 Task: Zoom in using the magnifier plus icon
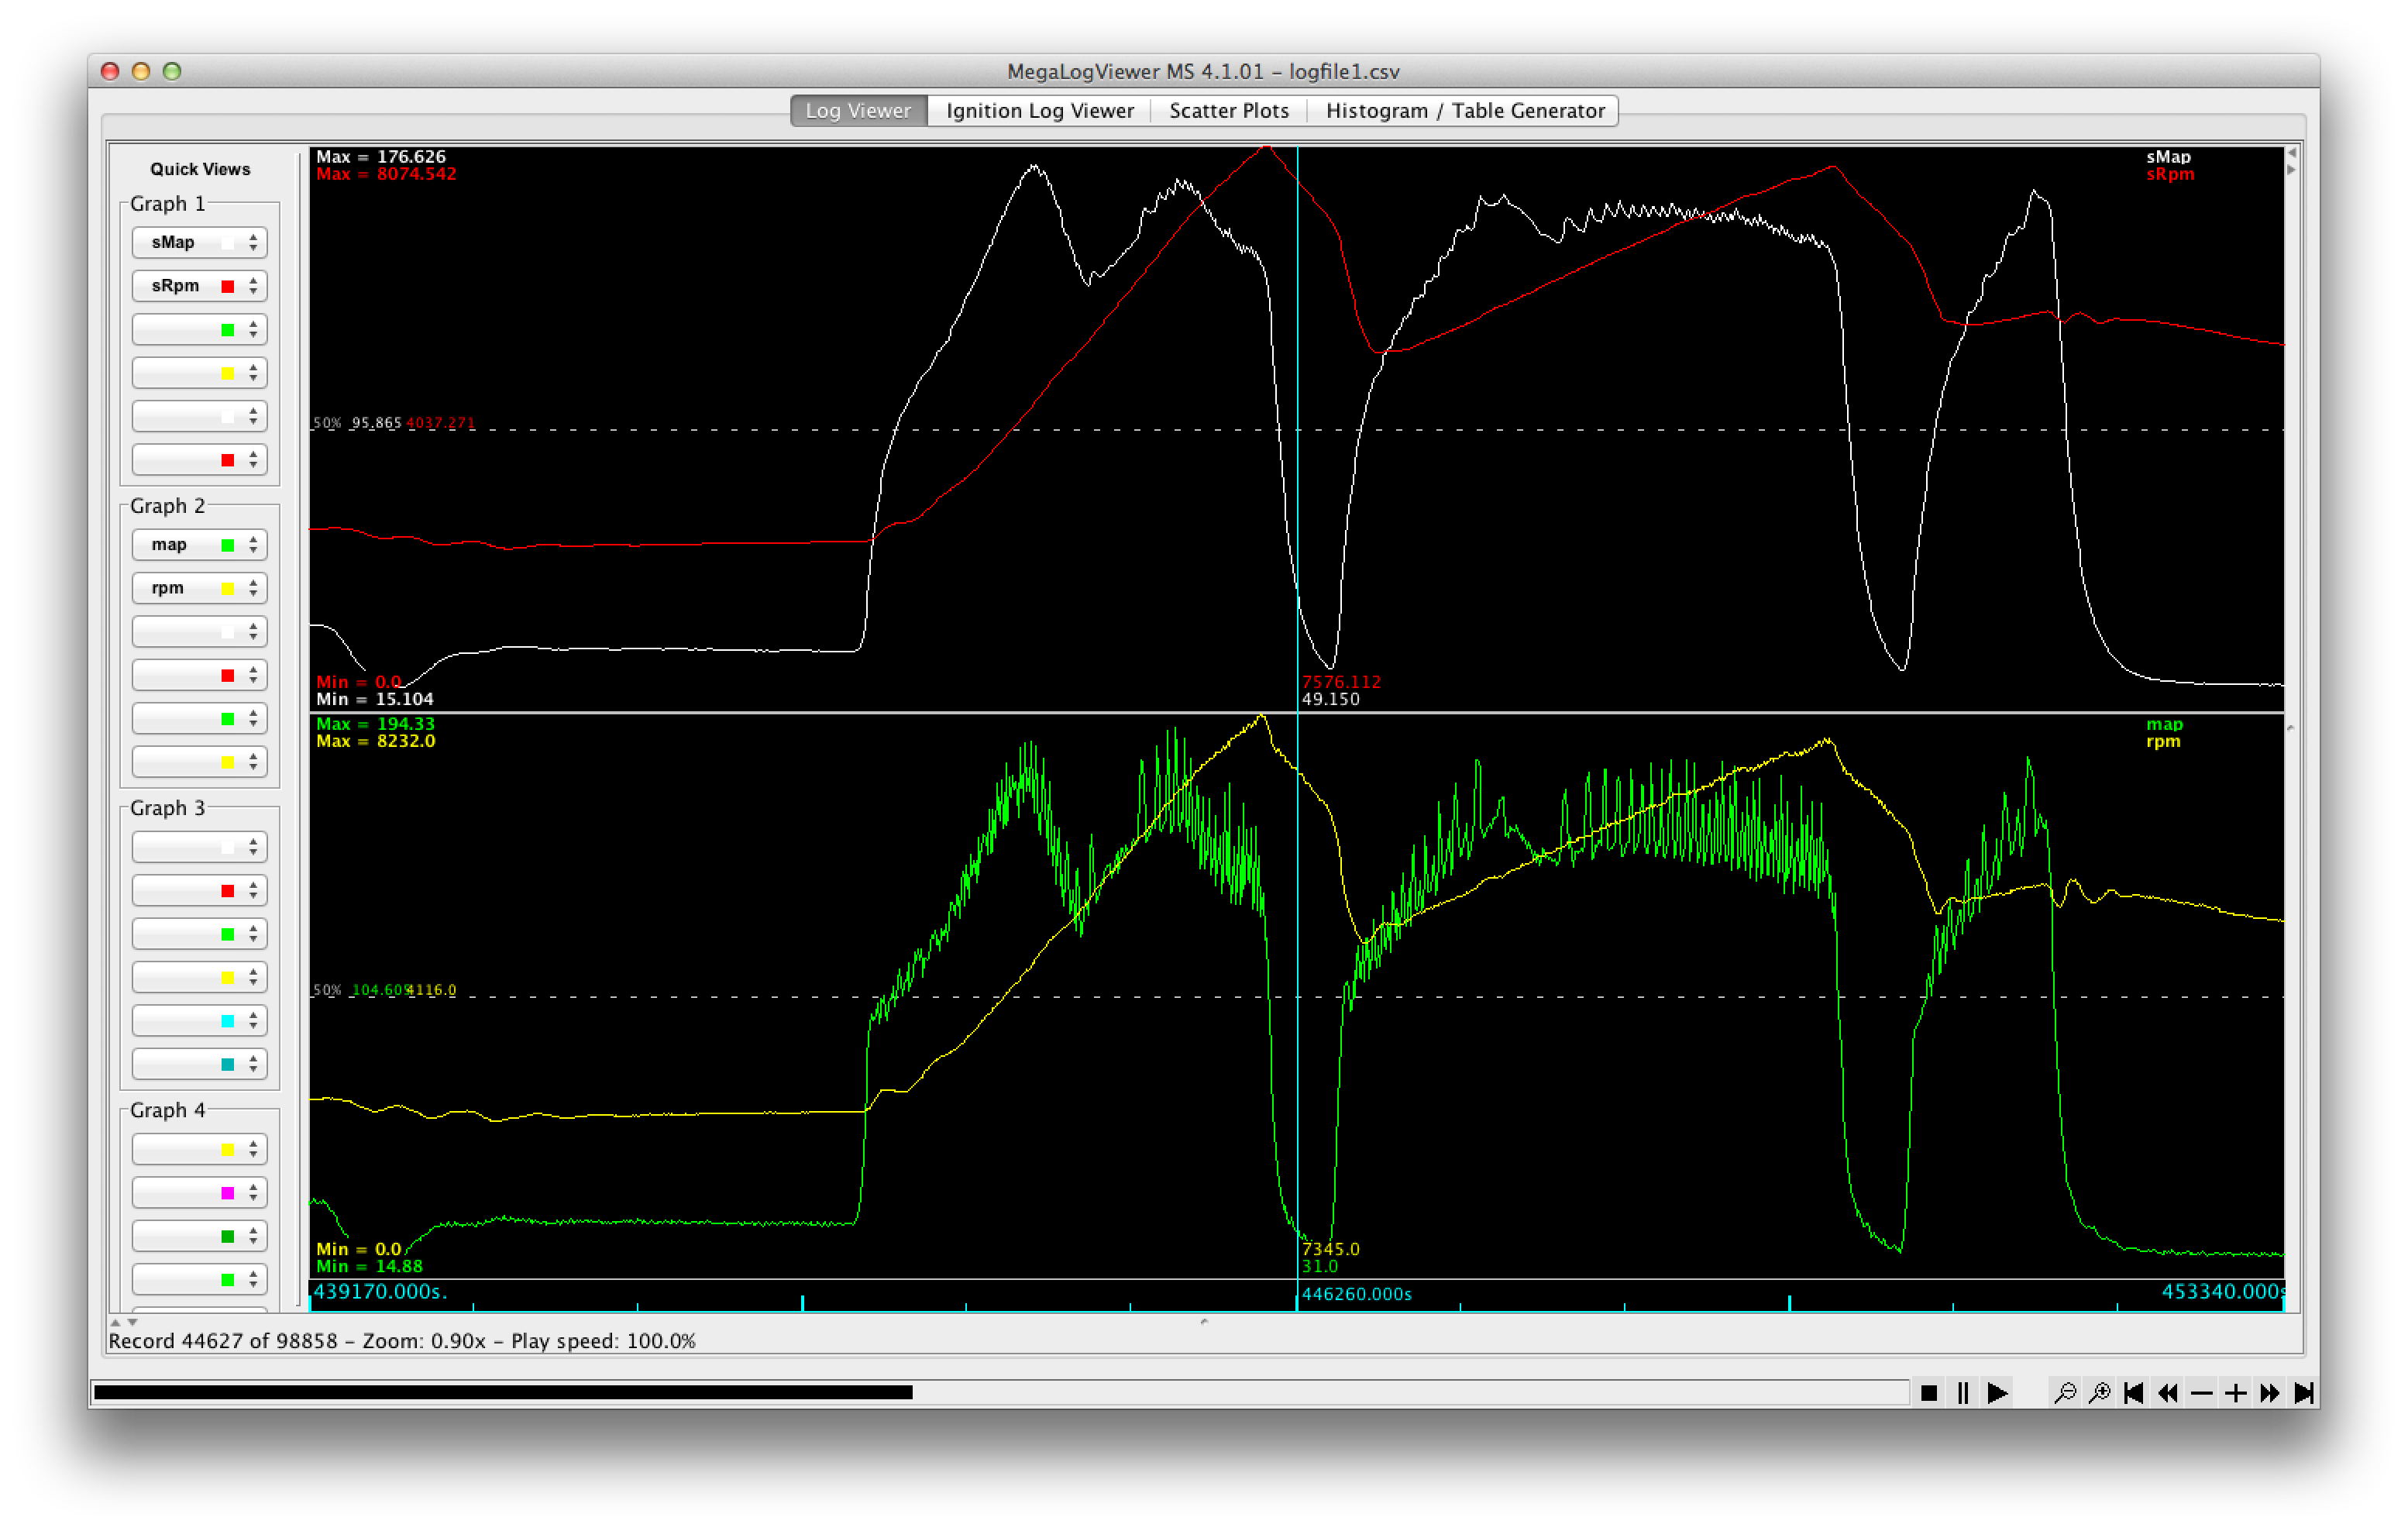(2099, 1393)
